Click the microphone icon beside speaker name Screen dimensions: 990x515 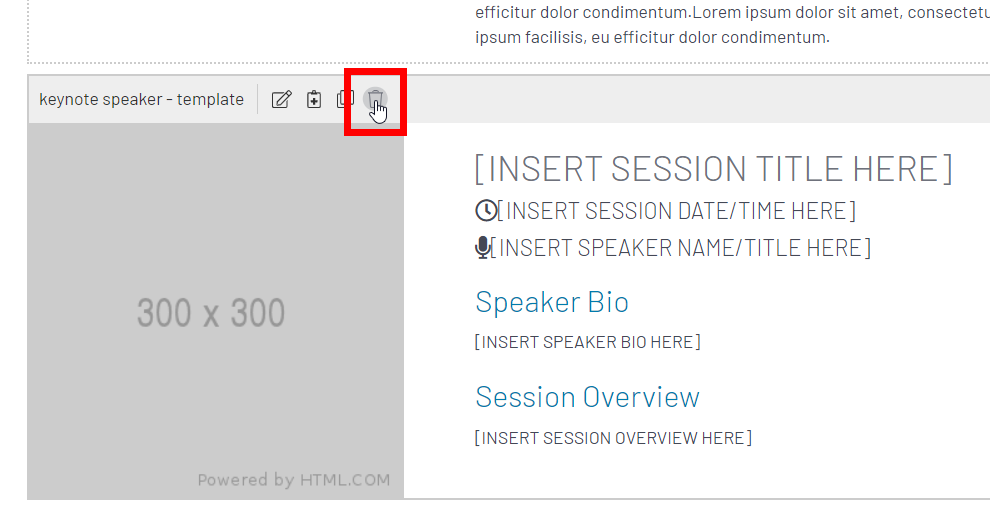pos(483,247)
